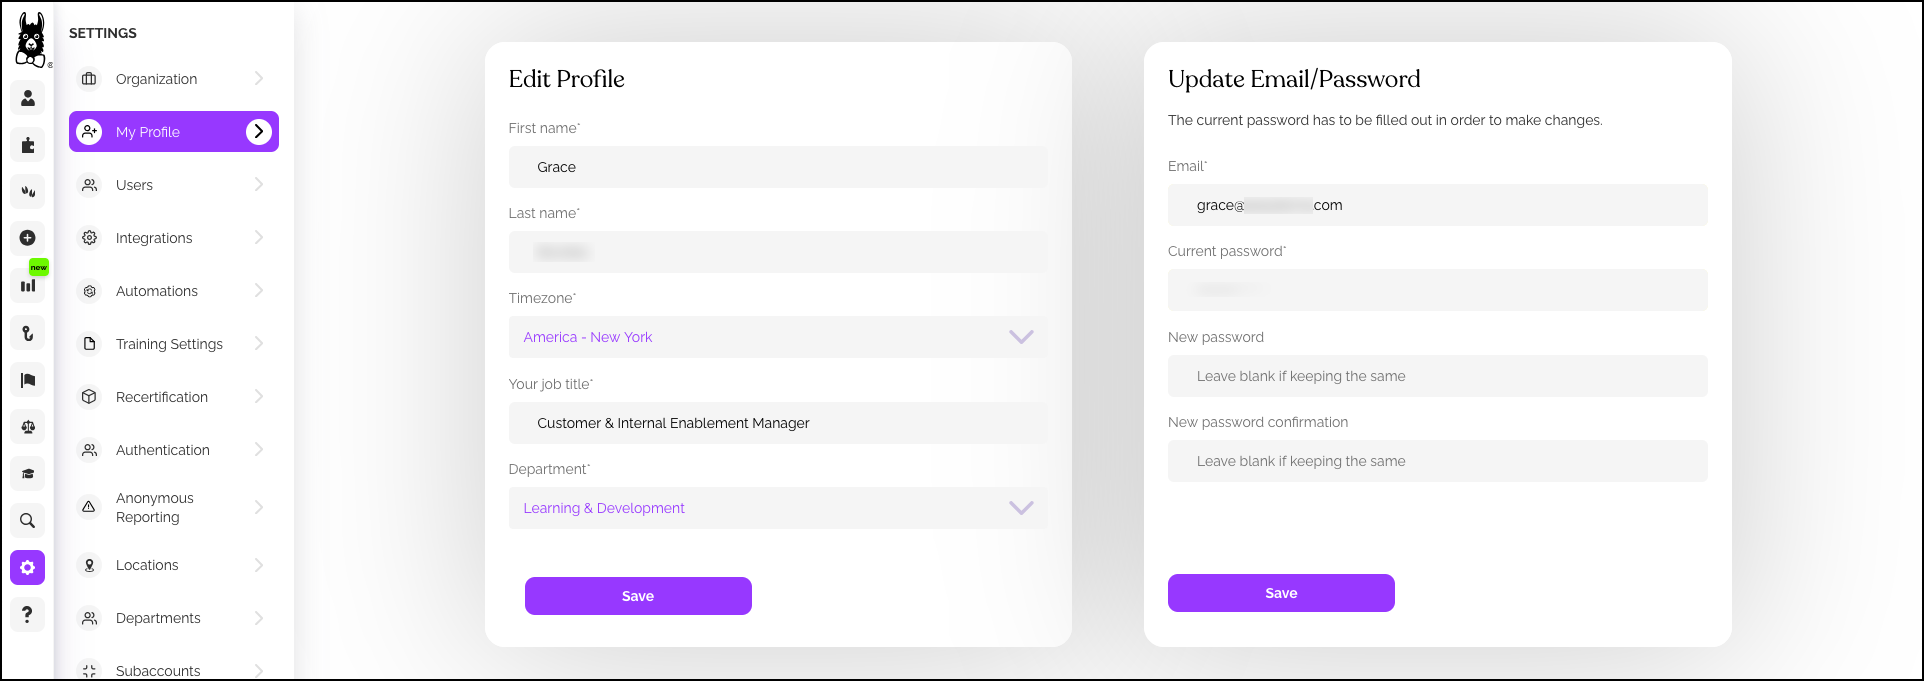Select Anonymous Reporting in settings menu

point(155,507)
